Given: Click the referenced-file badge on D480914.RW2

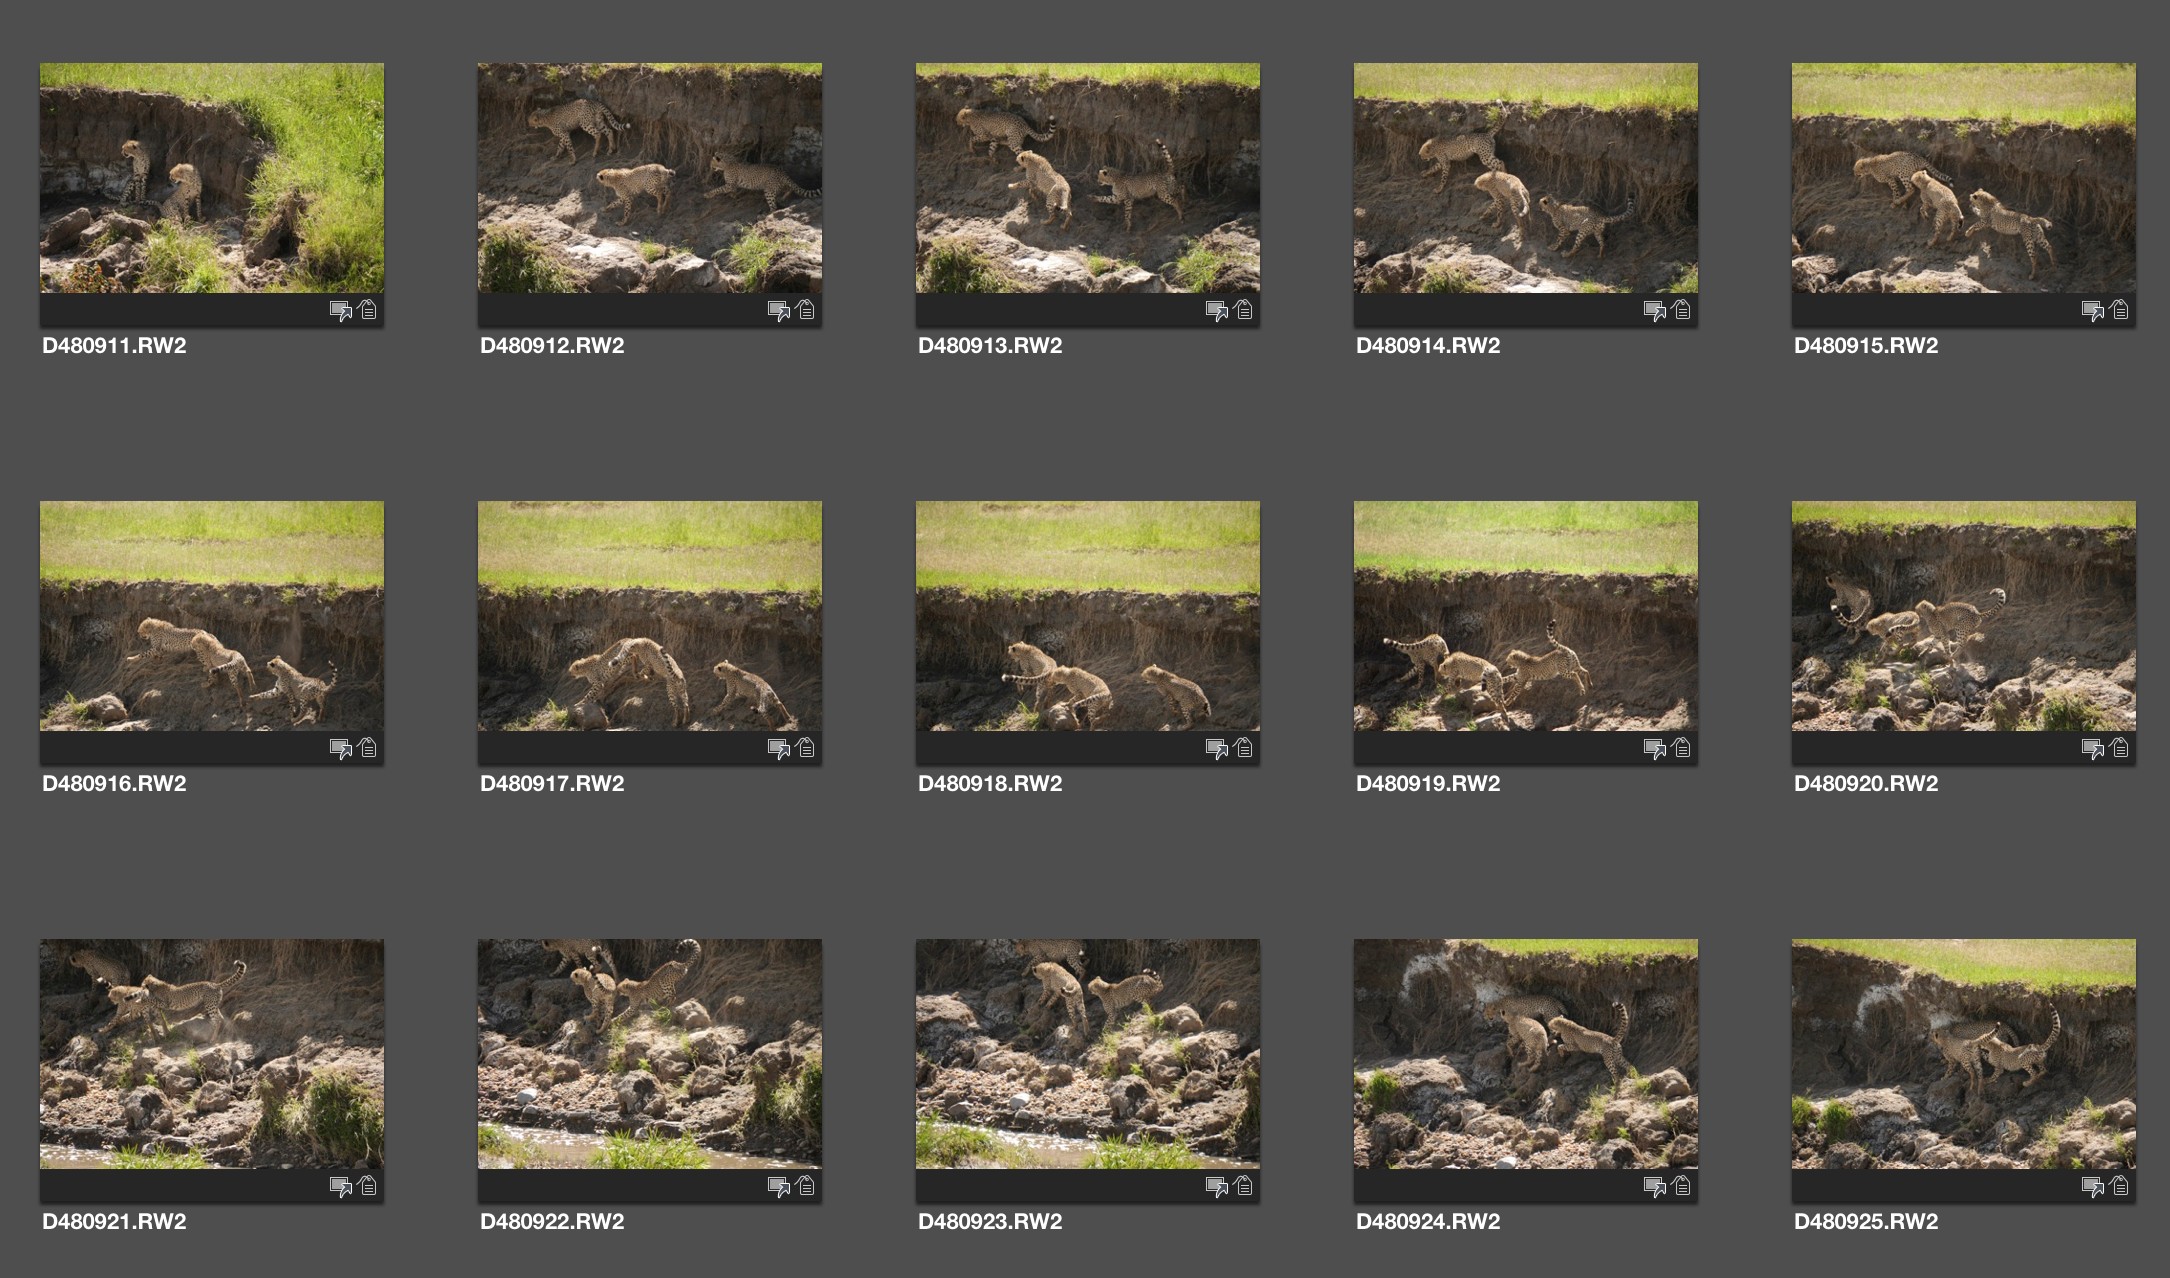Looking at the screenshot, I should (x=1655, y=311).
